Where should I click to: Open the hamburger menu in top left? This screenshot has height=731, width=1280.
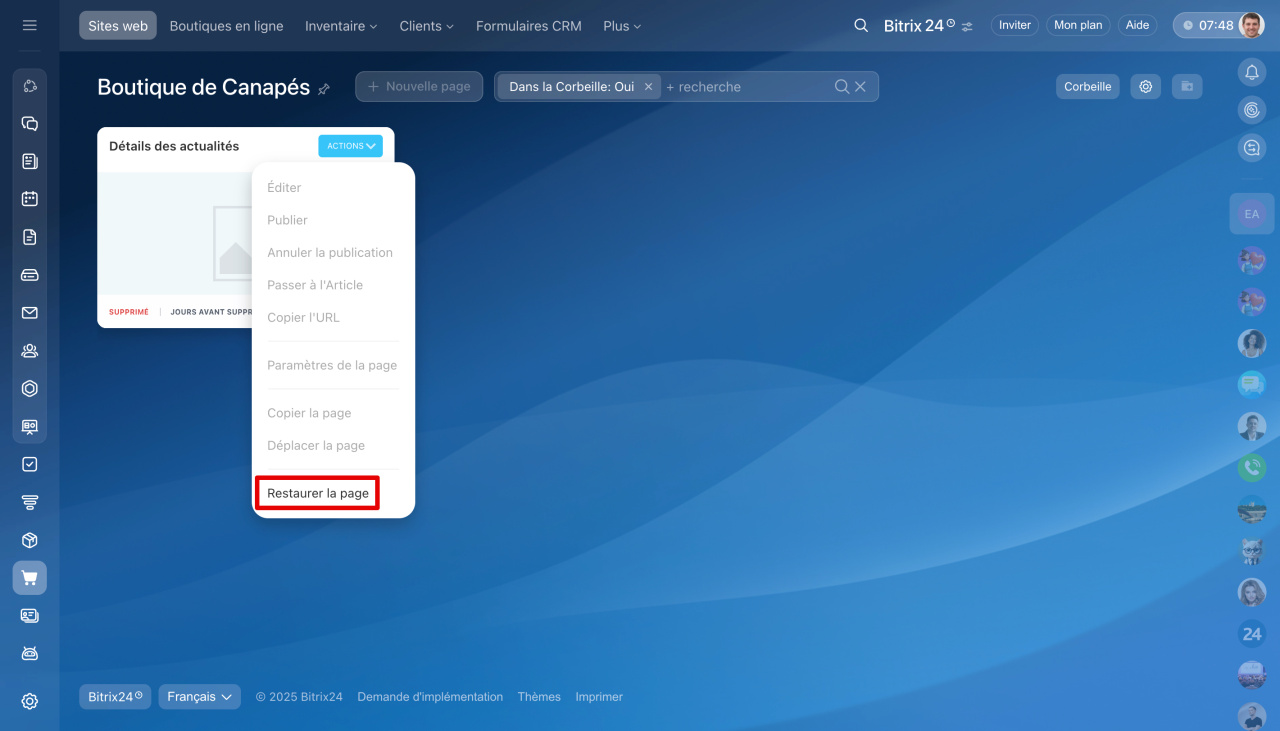coord(29,25)
